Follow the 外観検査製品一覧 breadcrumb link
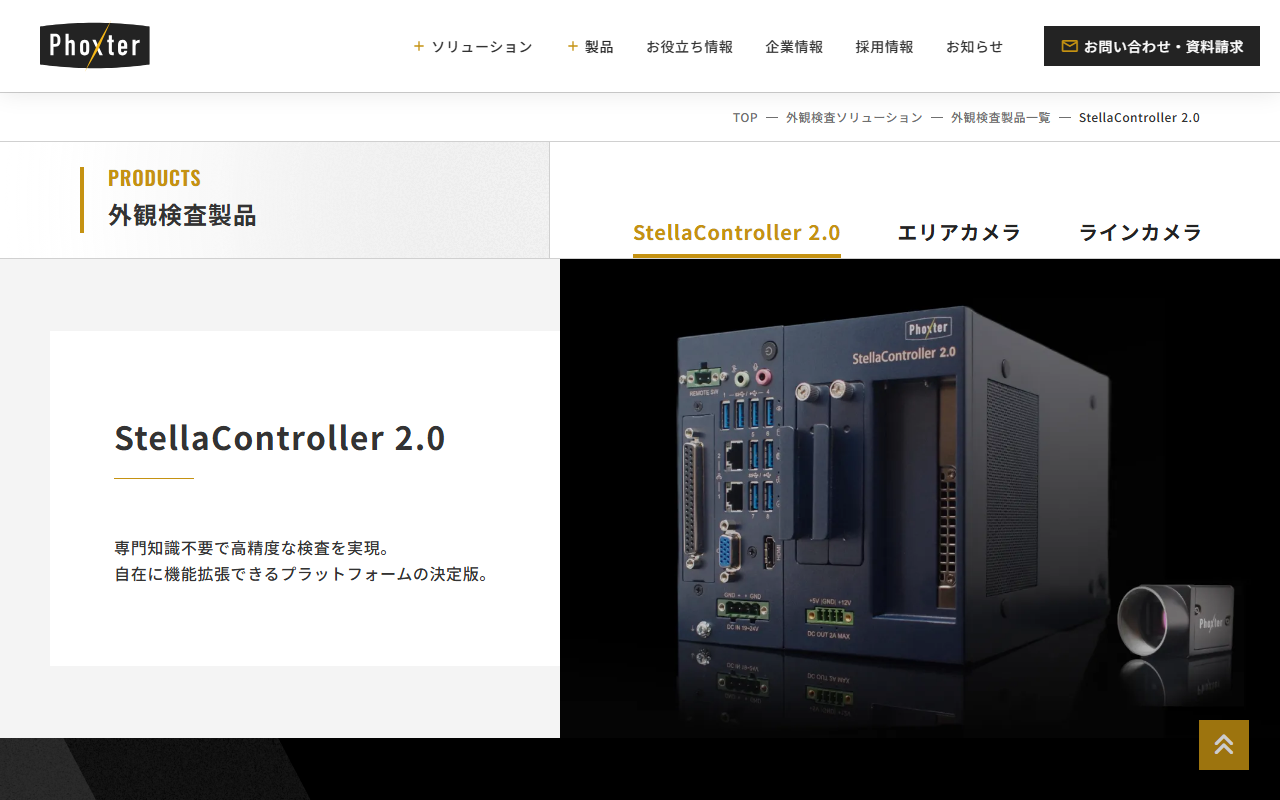 (1001, 117)
